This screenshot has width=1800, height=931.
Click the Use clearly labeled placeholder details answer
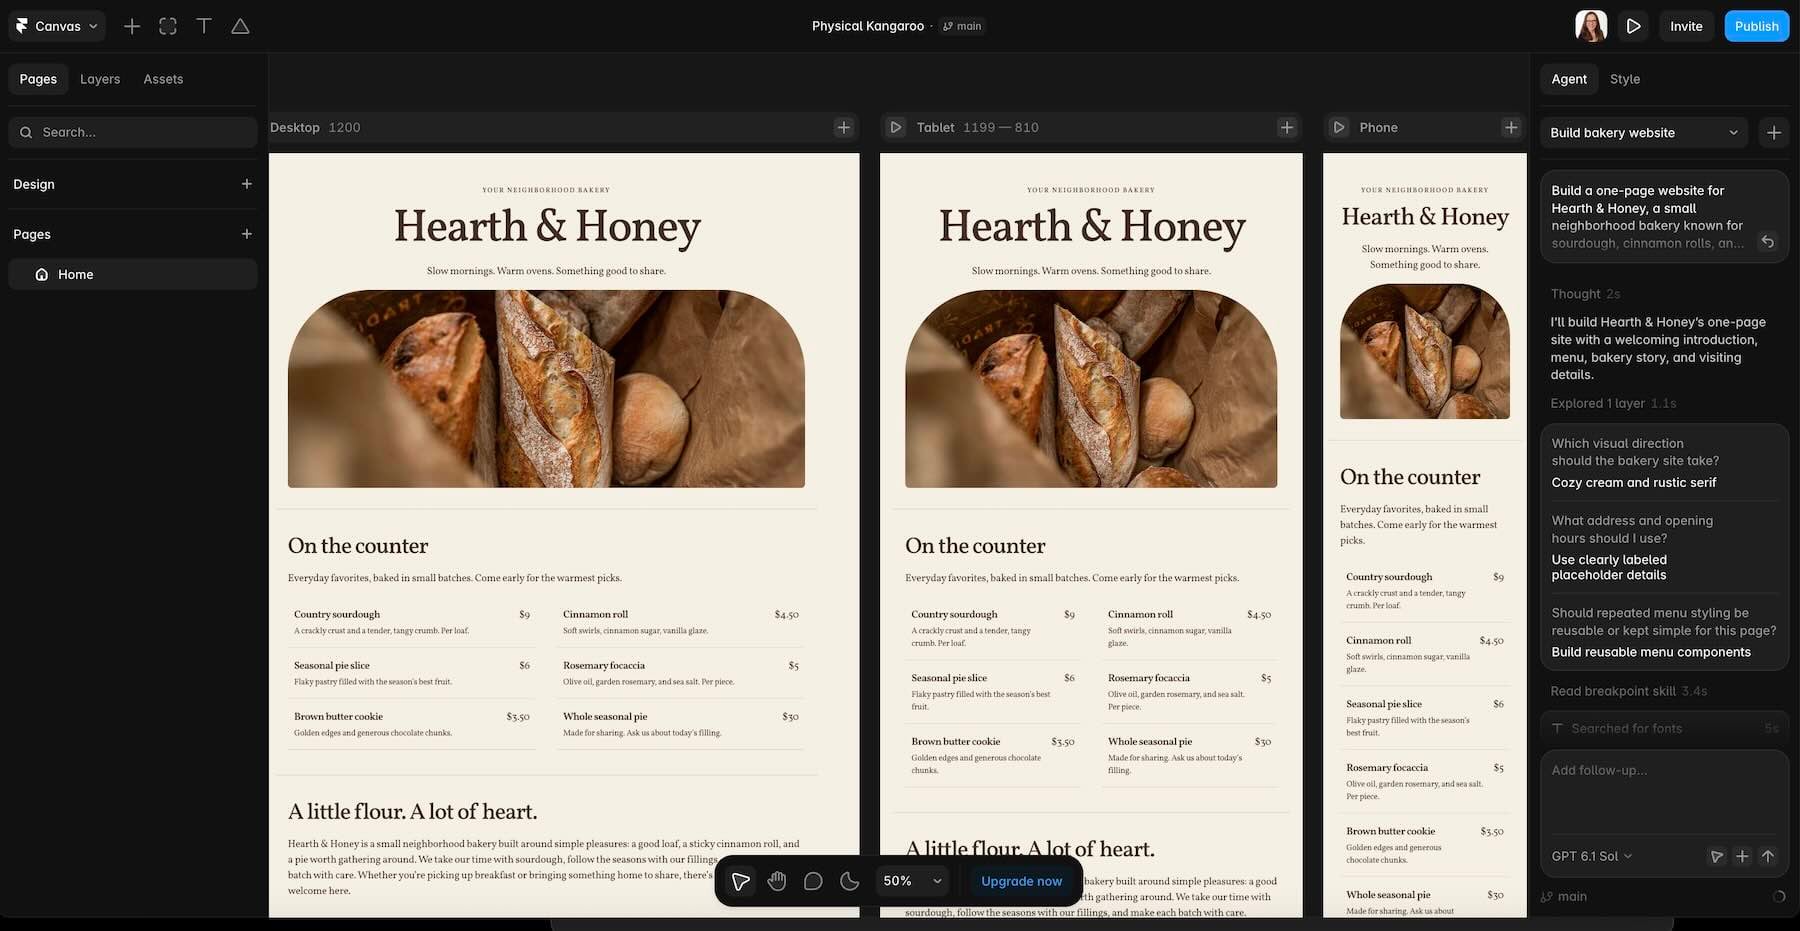[x=1609, y=567]
